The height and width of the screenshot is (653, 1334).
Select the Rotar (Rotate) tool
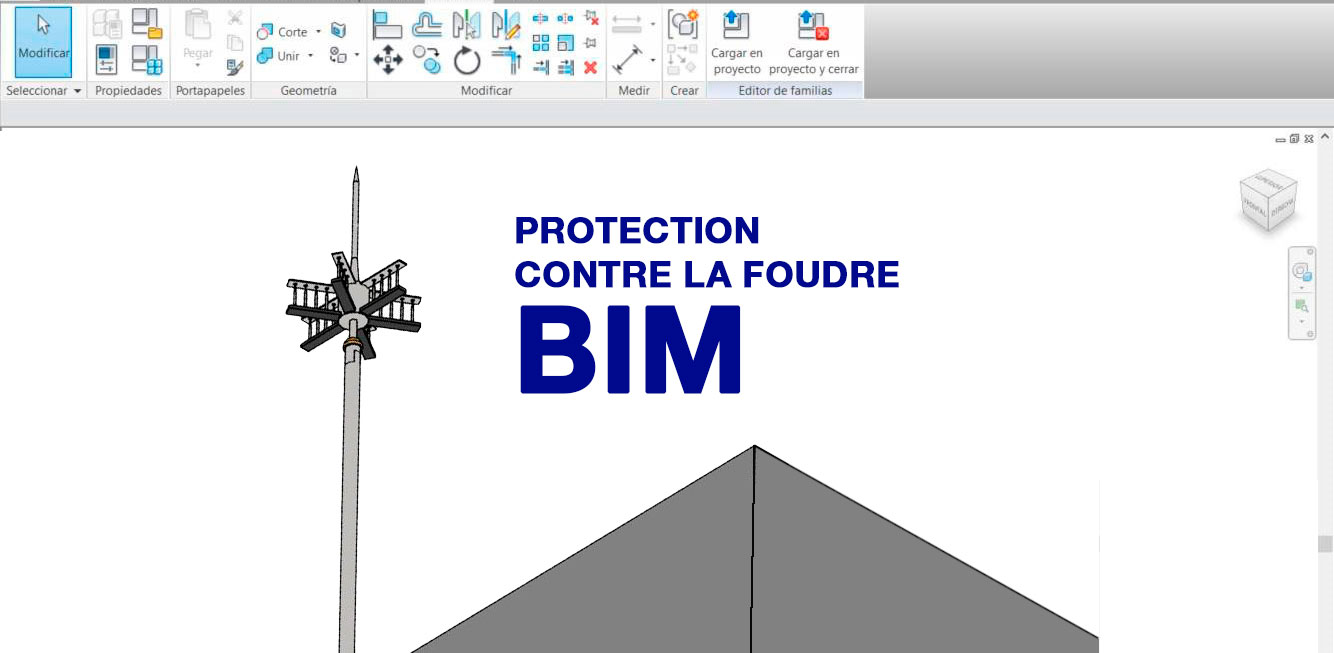pyautogui.click(x=467, y=60)
